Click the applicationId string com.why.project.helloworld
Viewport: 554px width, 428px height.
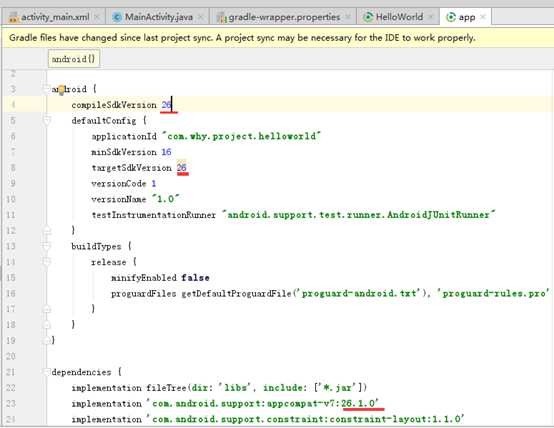click(x=241, y=136)
